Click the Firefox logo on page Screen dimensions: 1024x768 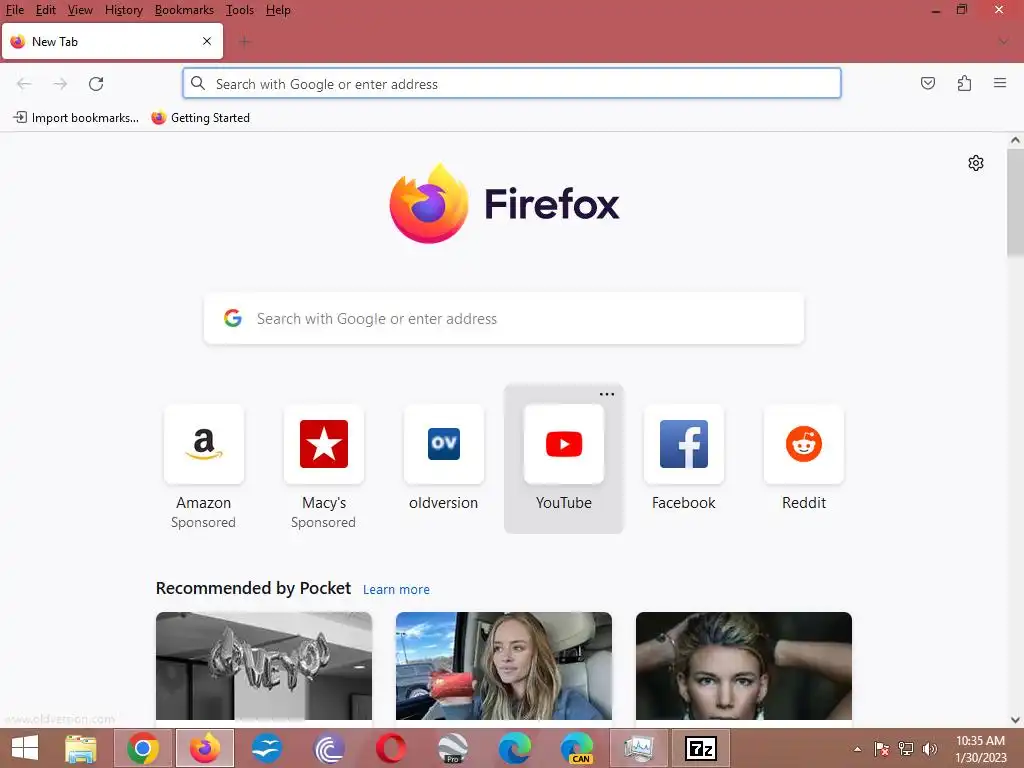click(x=429, y=204)
